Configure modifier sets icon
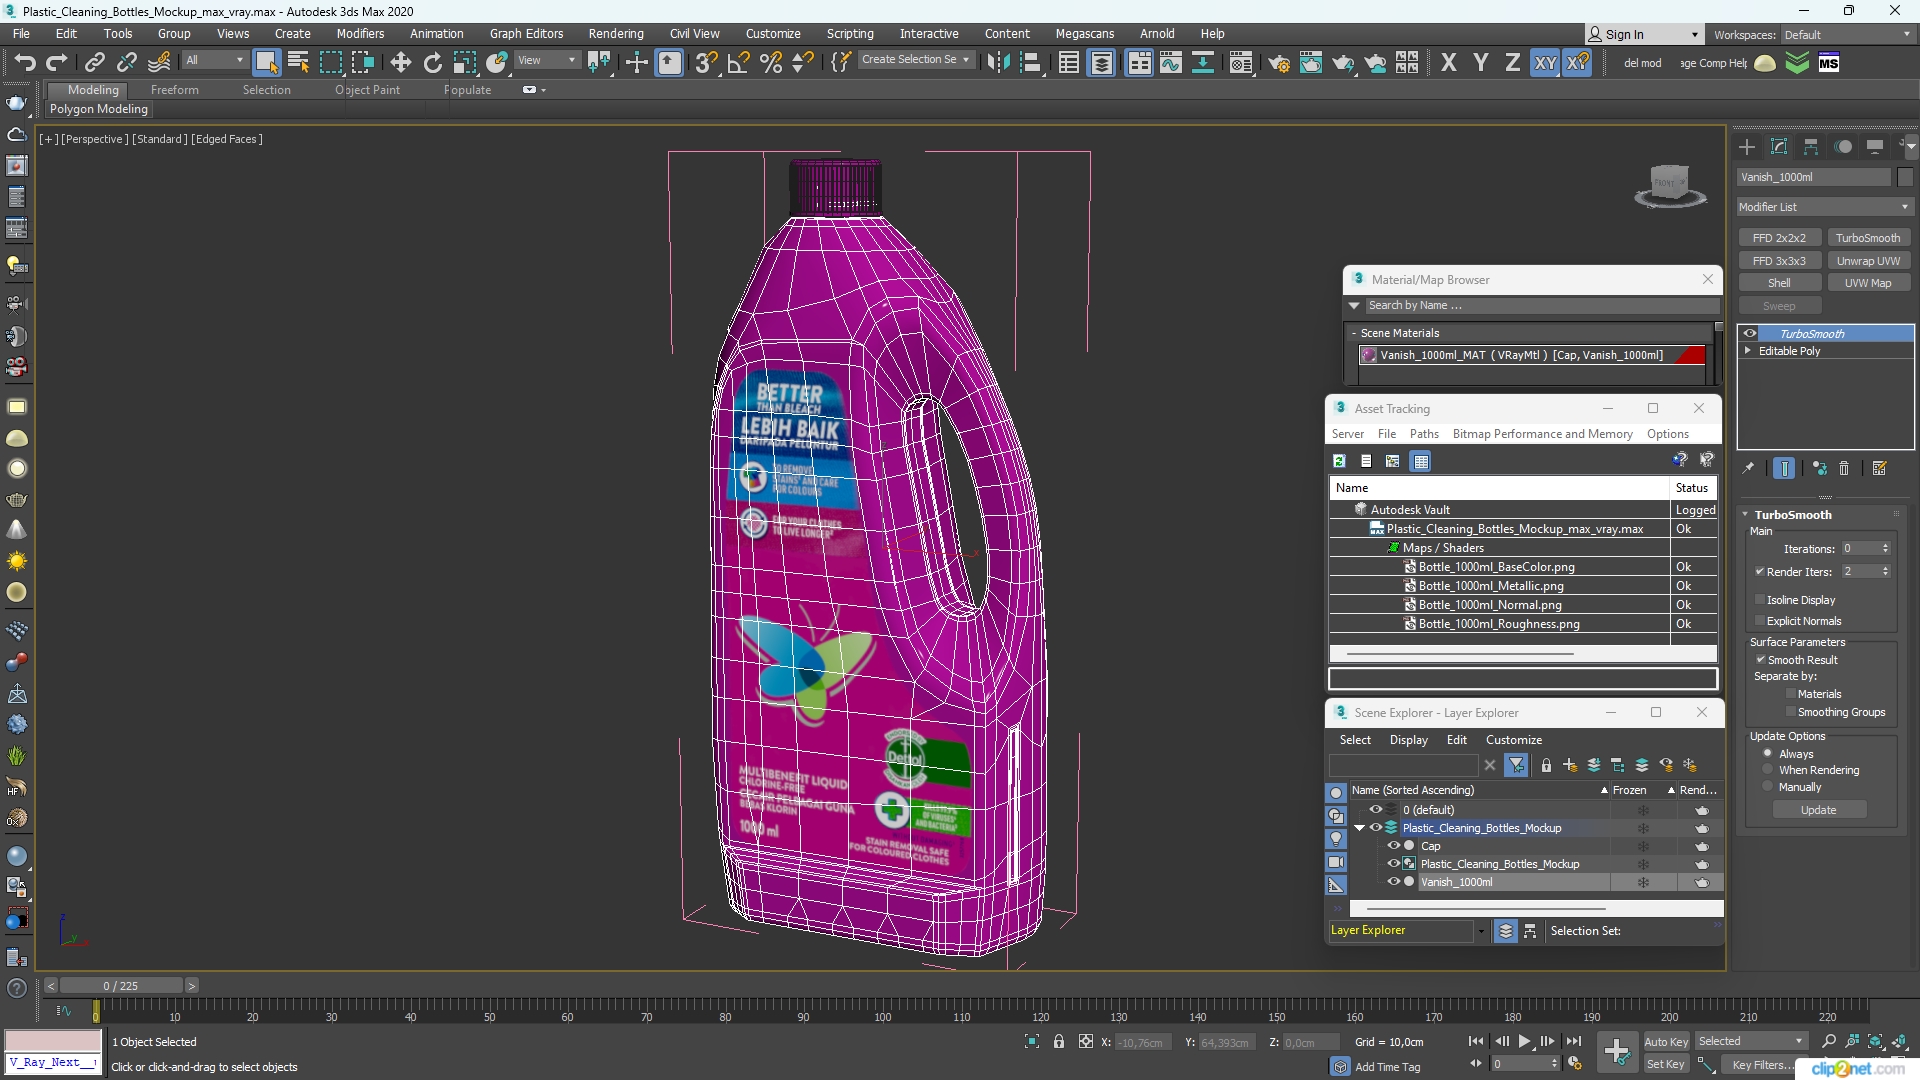The width and height of the screenshot is (1920, 1080). pos(1880,468)
